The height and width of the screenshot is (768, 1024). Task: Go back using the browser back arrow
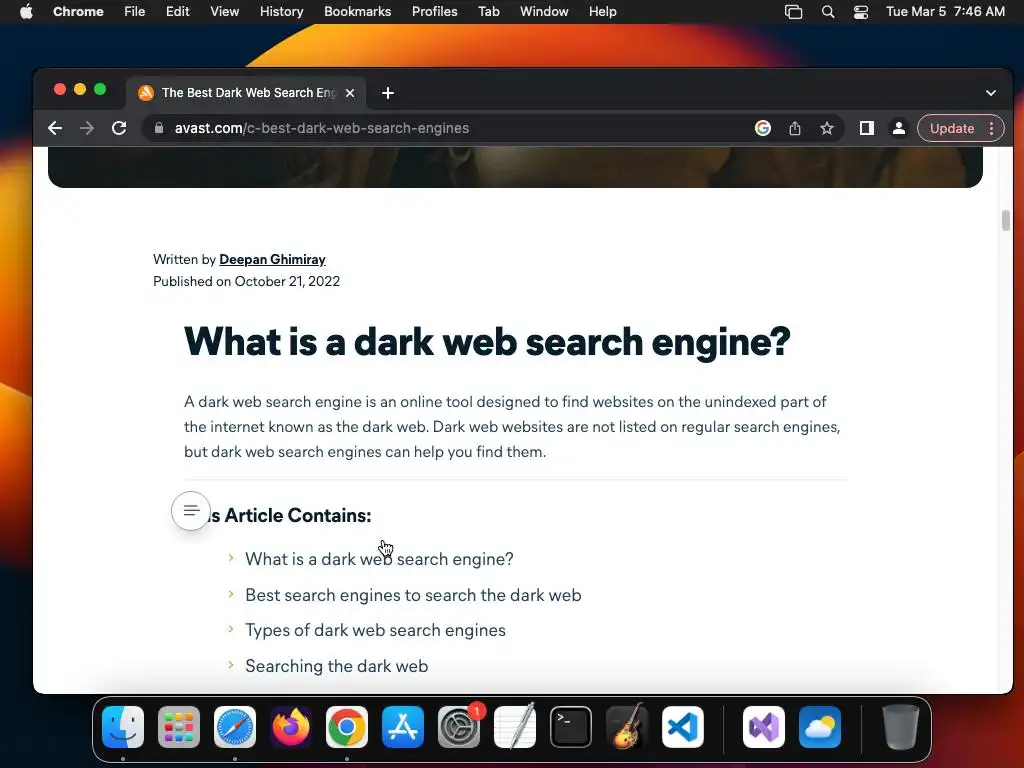tap(55, 128)
